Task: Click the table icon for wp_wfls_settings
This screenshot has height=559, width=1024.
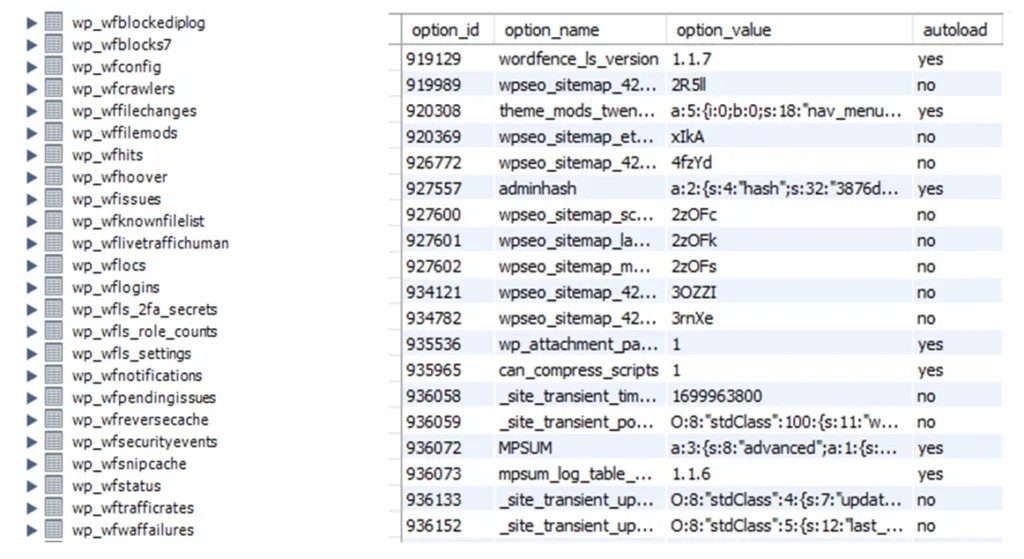Action: 54,353
